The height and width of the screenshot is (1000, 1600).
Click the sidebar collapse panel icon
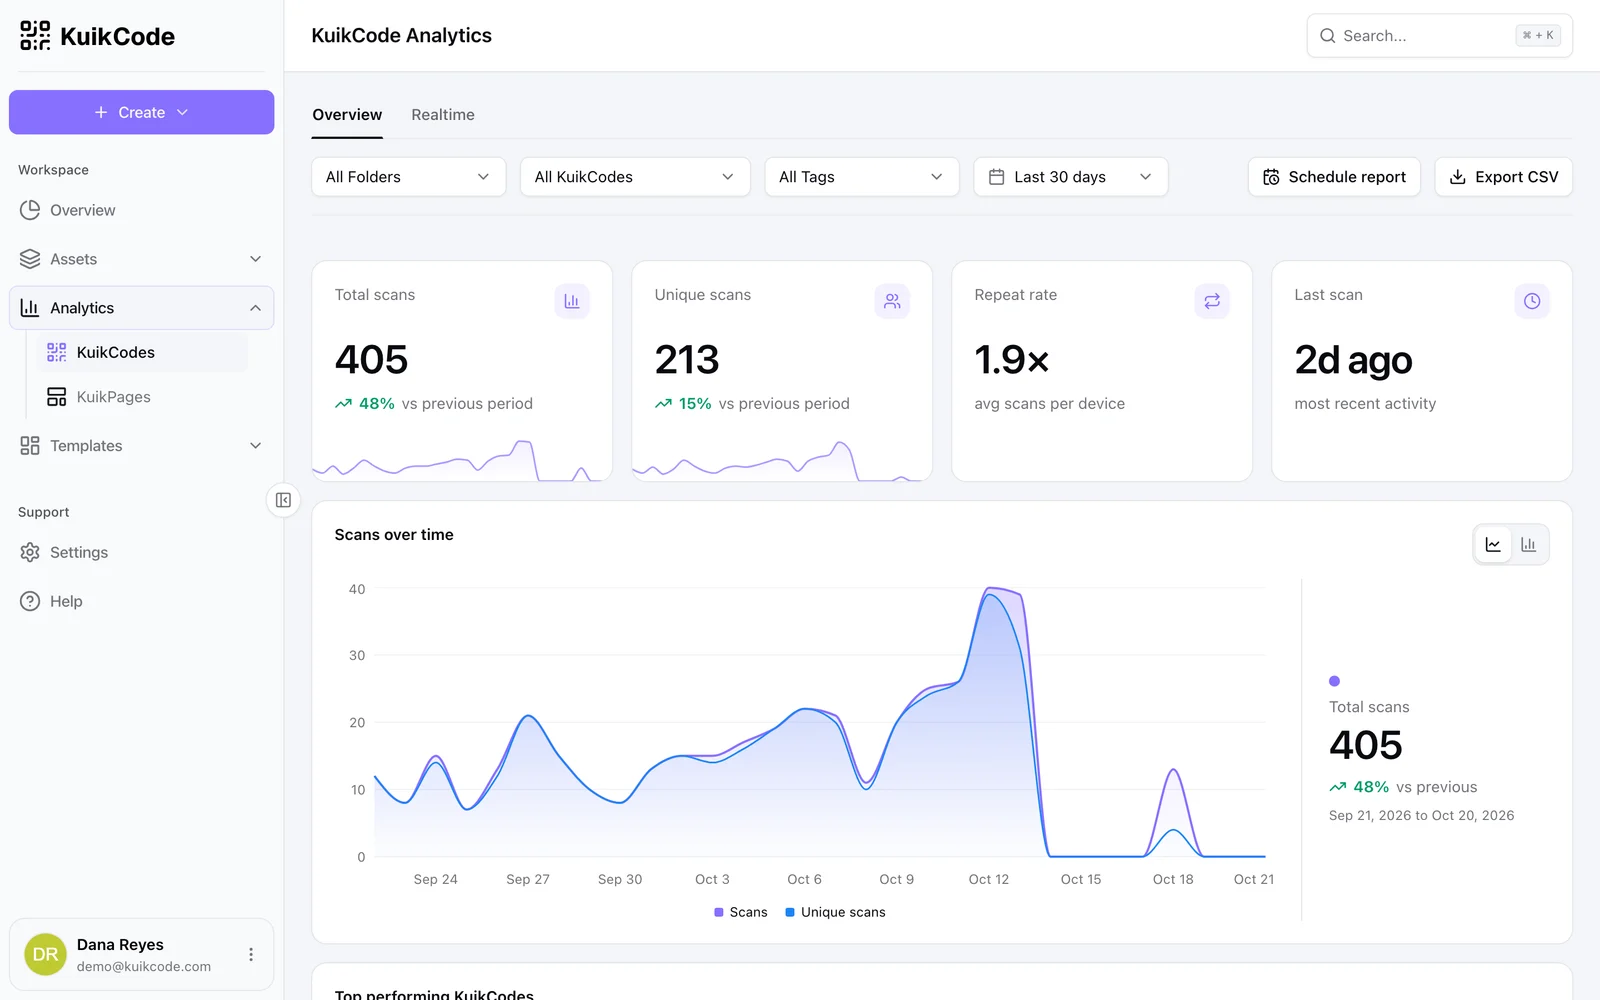tap(283, 500)
